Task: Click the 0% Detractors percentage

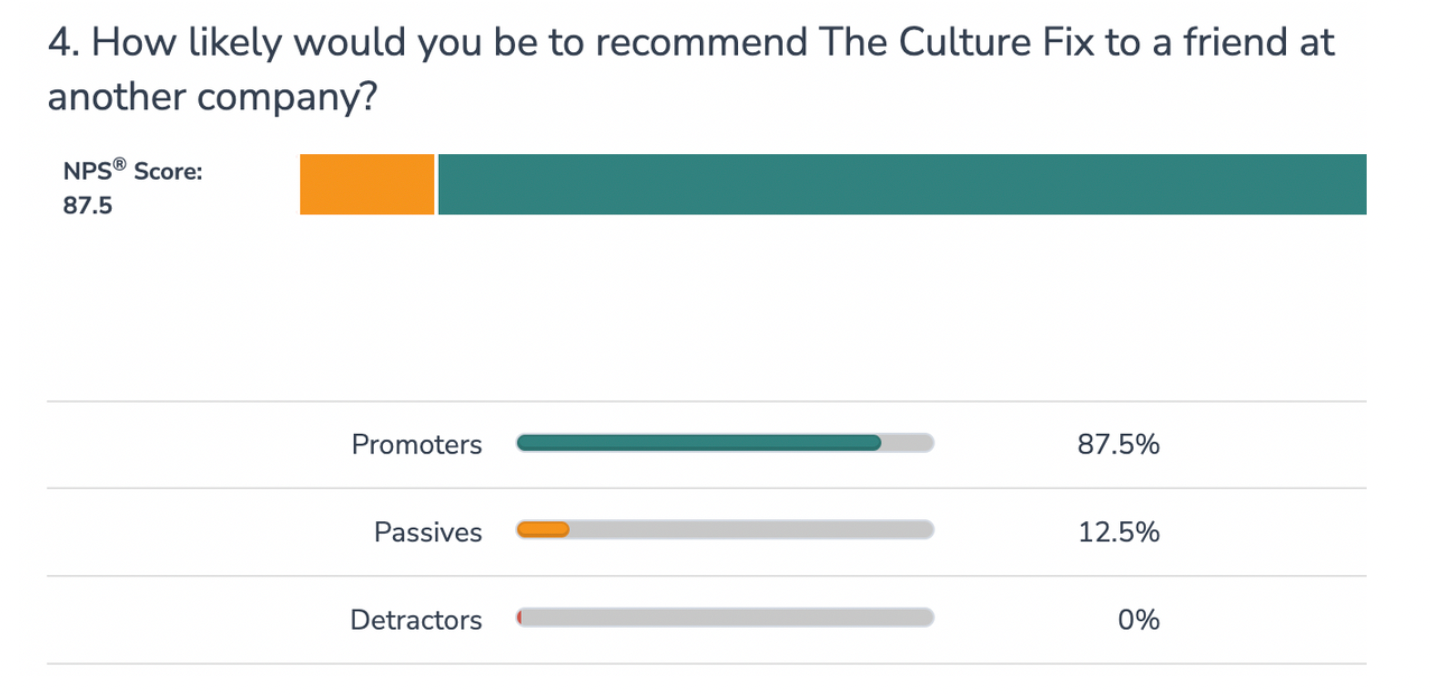Action: [1139, 620]
